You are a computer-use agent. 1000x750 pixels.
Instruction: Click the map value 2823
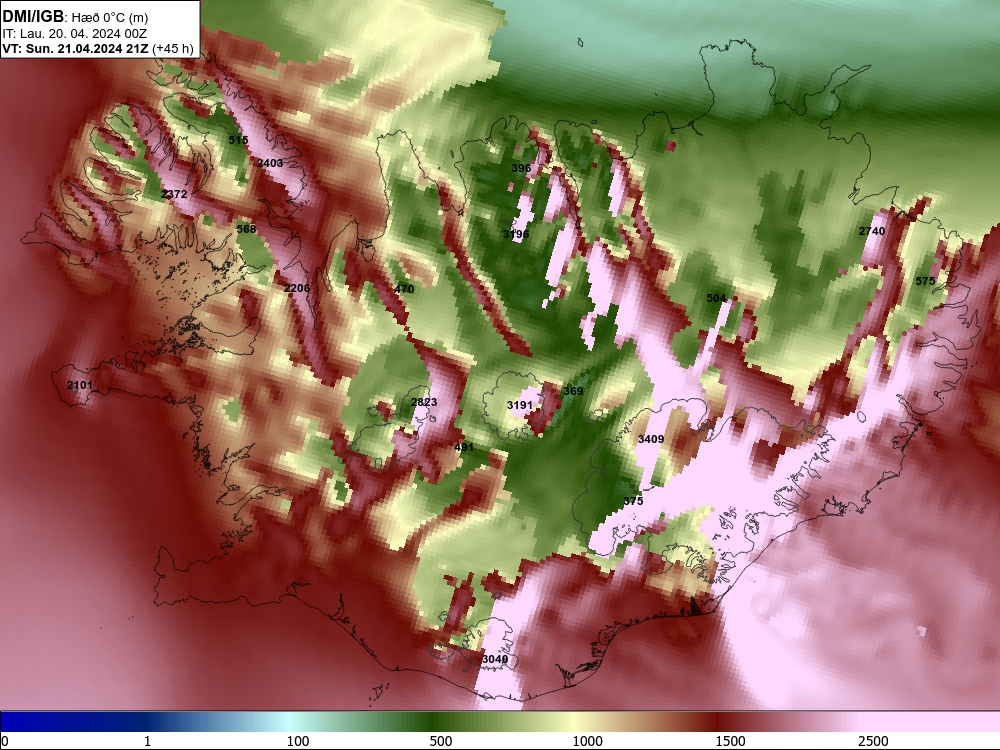click(424, 402)
